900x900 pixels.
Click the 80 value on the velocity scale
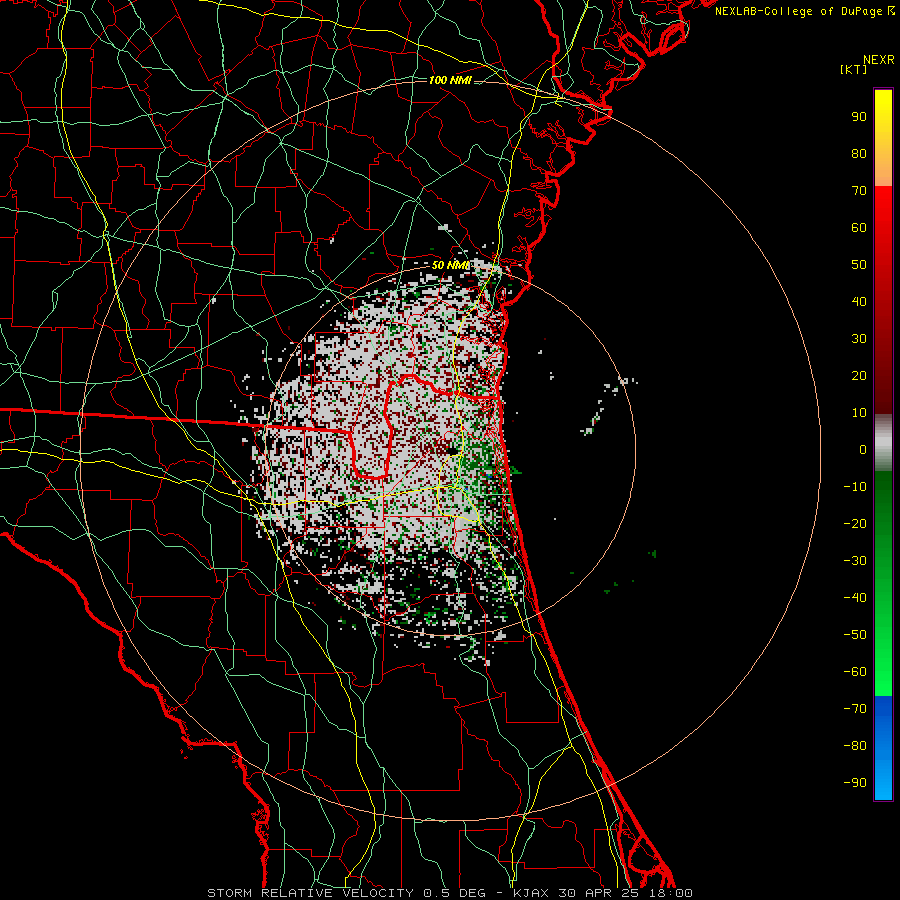point(859,154)
